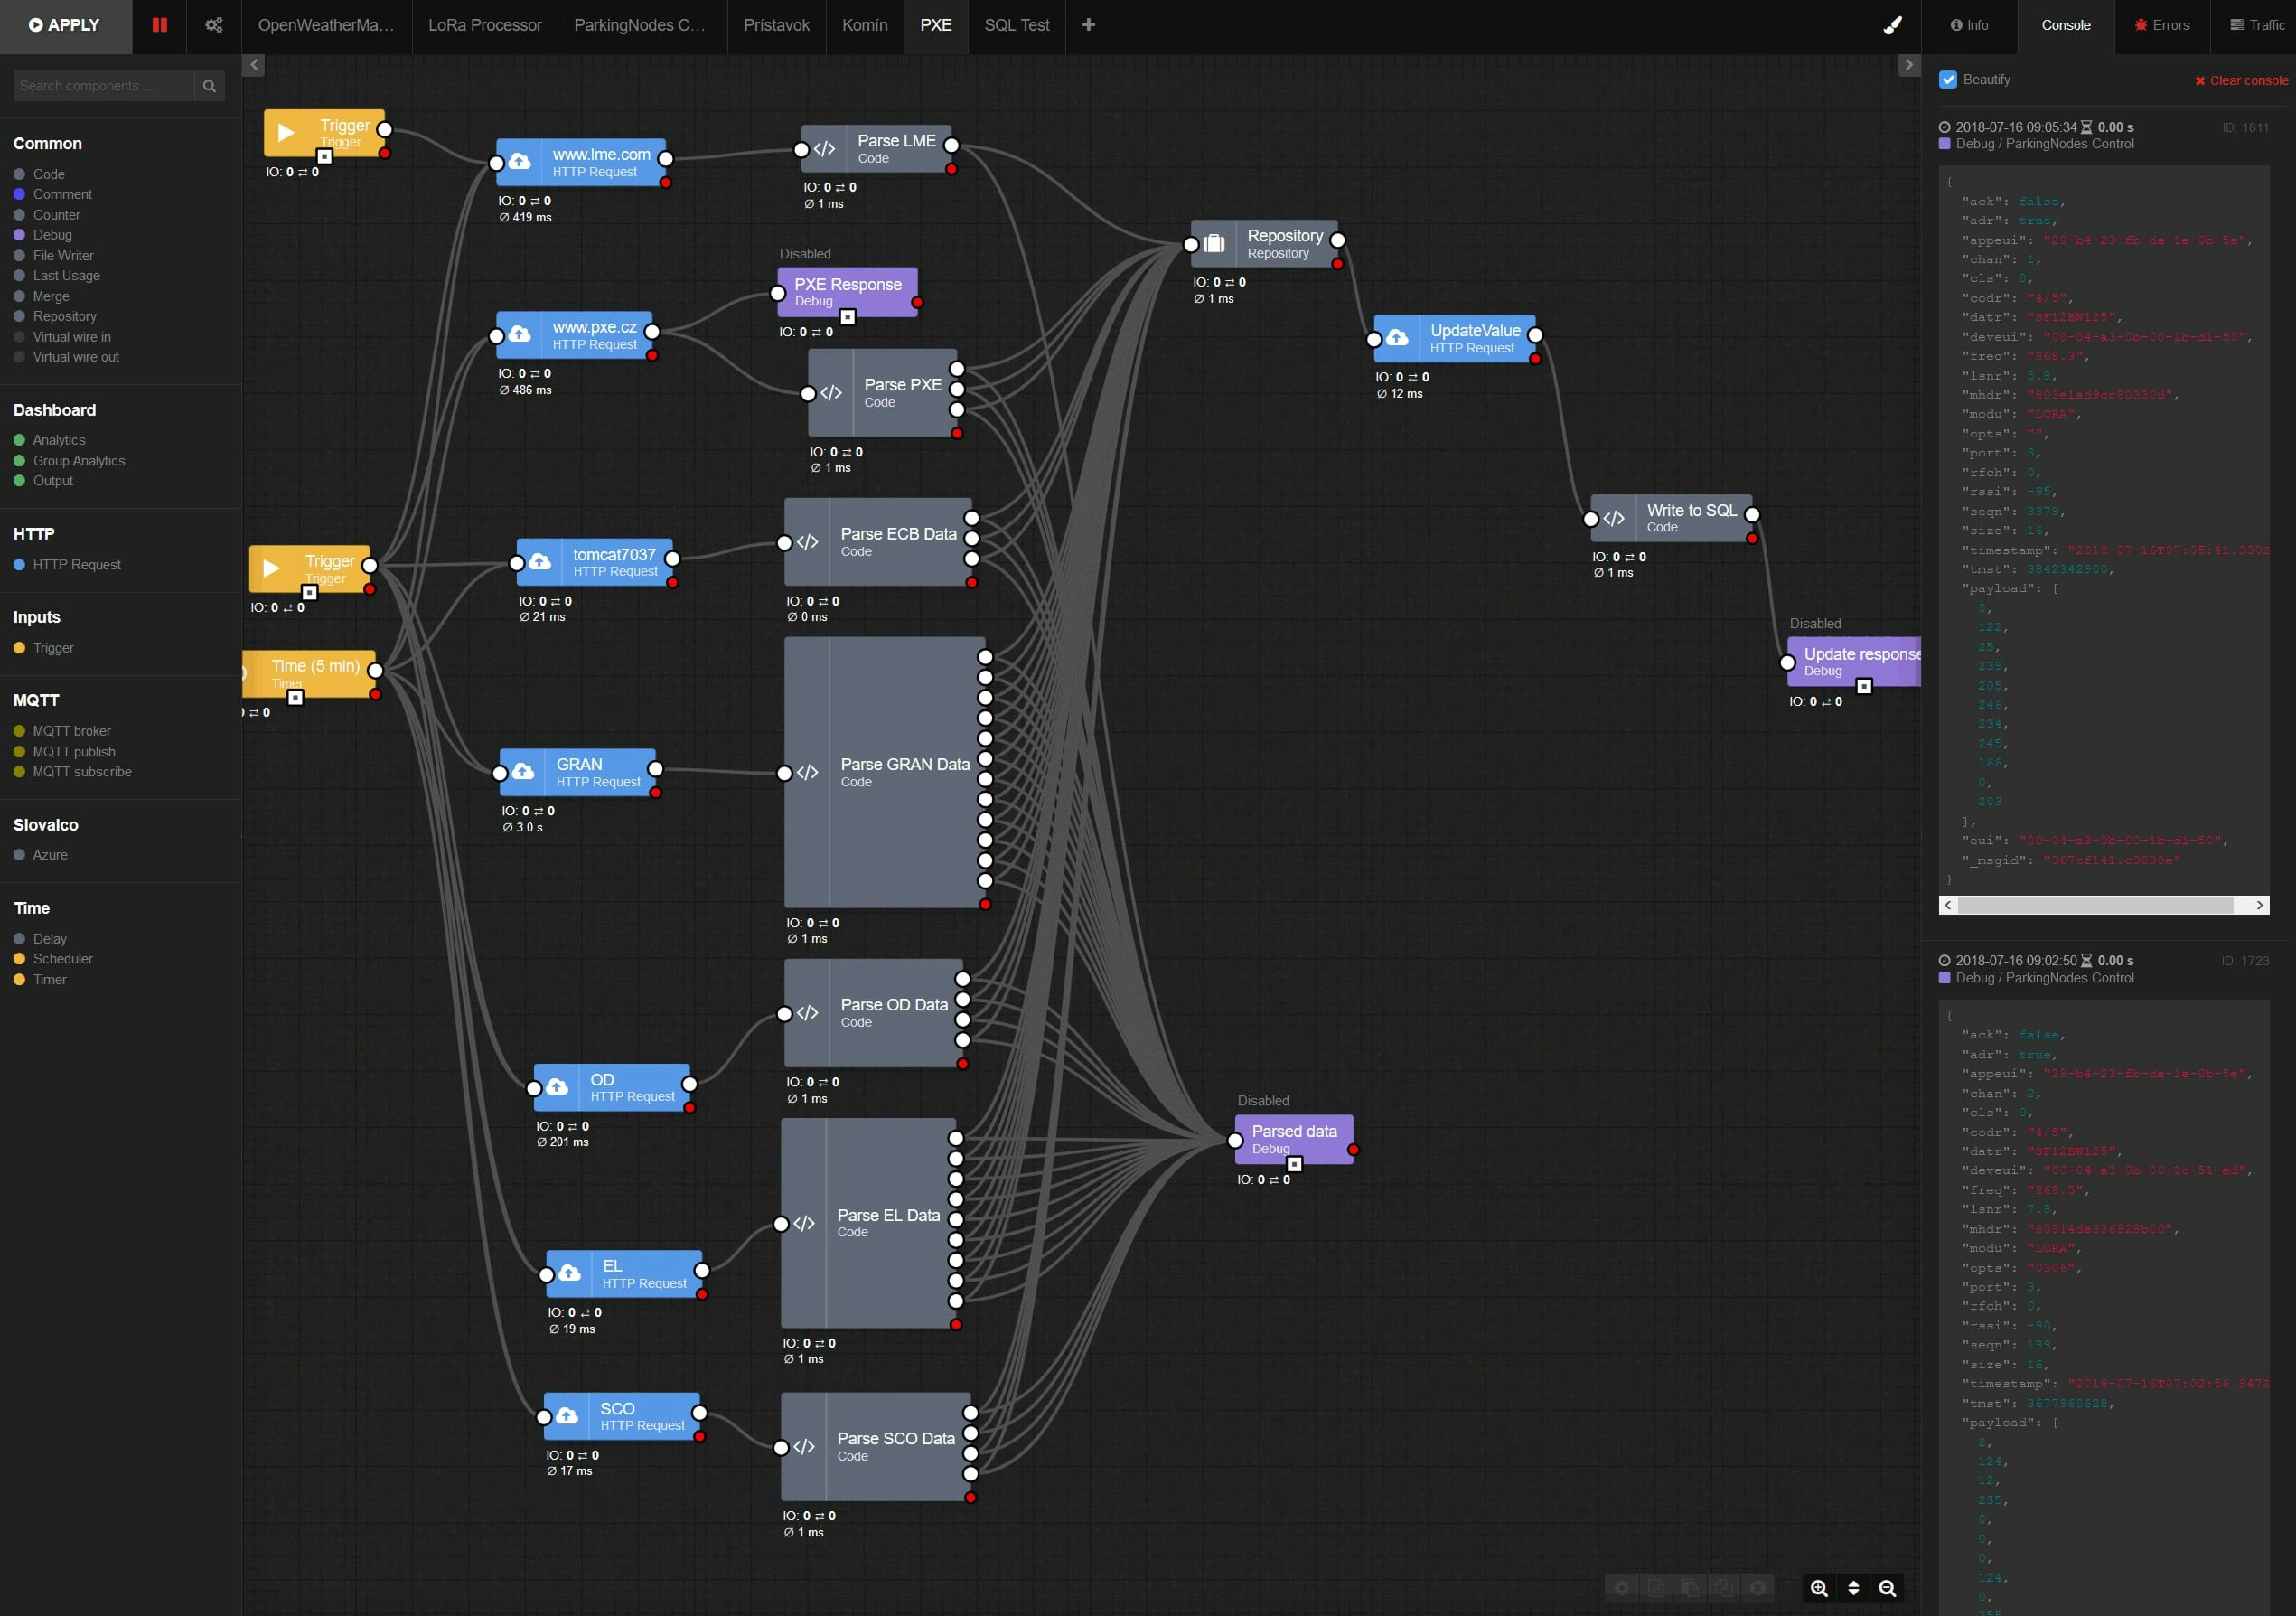The height and width of the screenshot is (1616, 2296).
Task: Click the briefcase icon on the Repository node
Action: click(x=1214, y=244)
